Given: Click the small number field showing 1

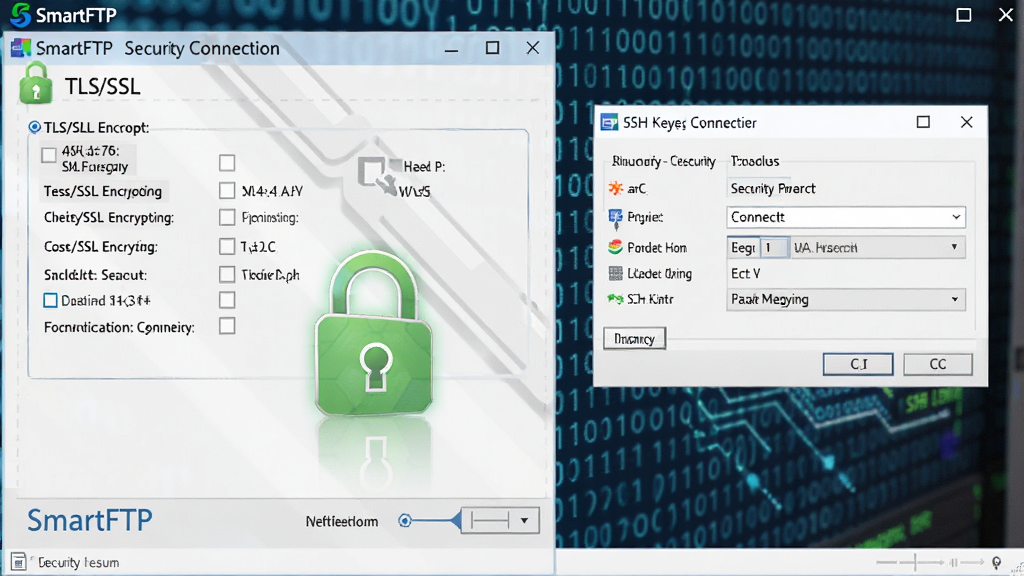Looking at the screenshot, I should coord(774,248).
